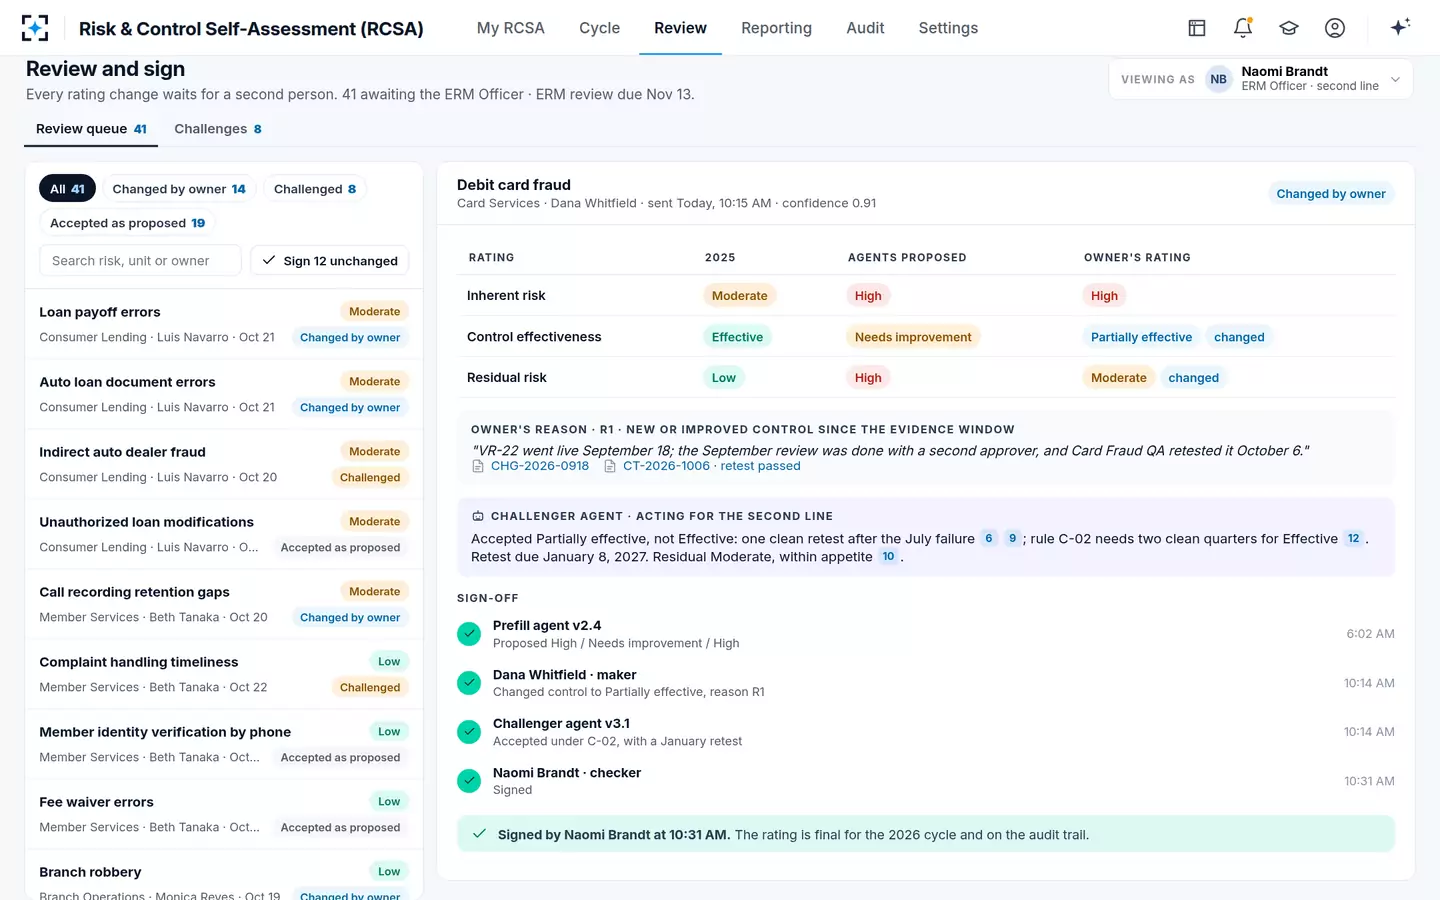Select Indirect auto dealer fraud row
Image resolution: width=1440 pixels, height=900 pixels.
224,464
